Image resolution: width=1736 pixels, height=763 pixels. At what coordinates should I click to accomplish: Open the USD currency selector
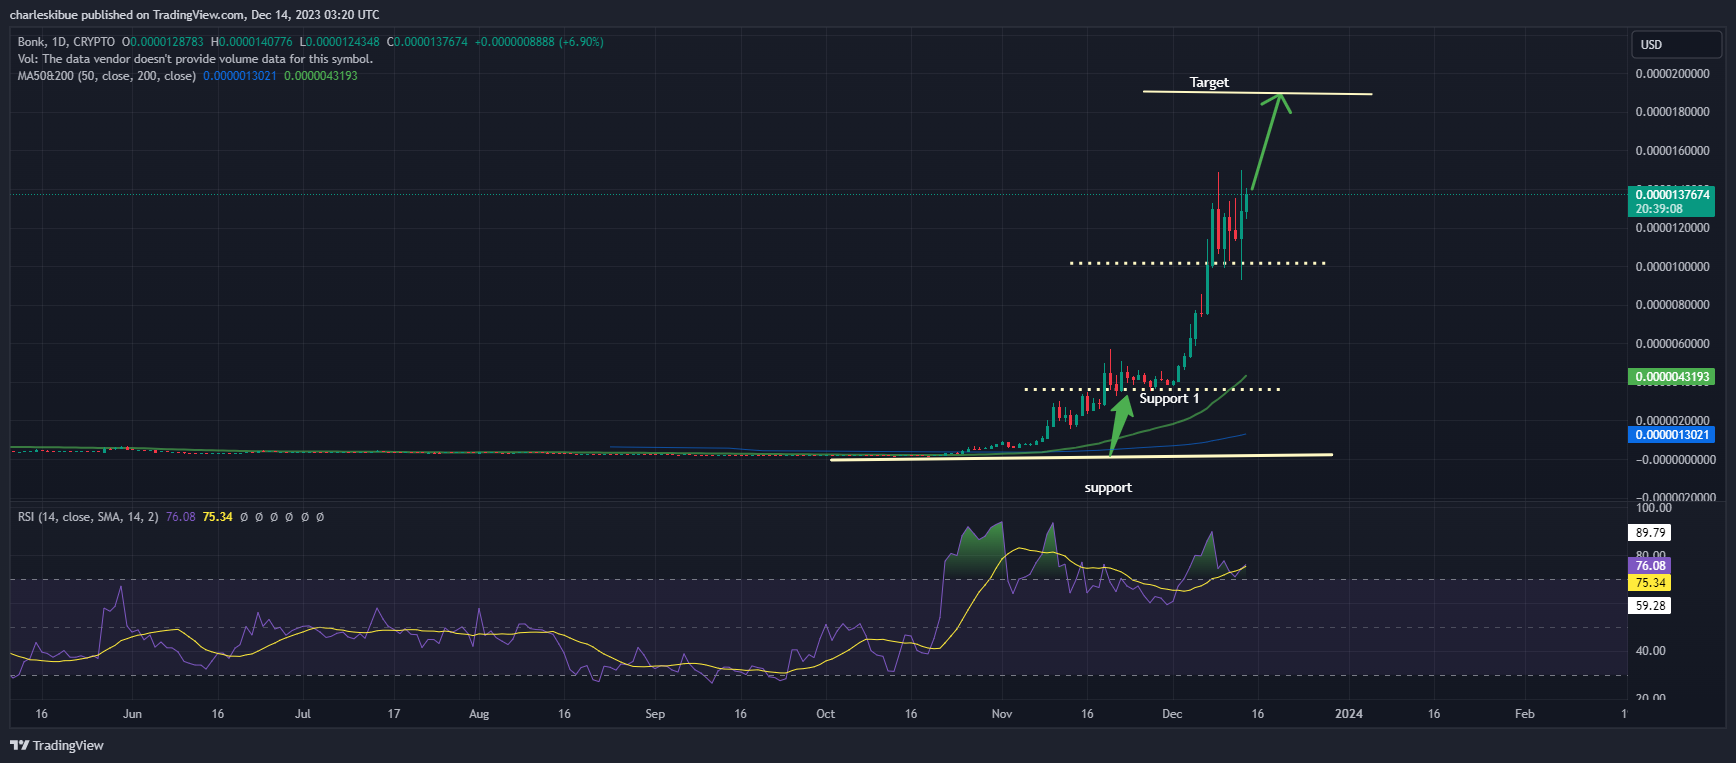[x=1678, y=44]
